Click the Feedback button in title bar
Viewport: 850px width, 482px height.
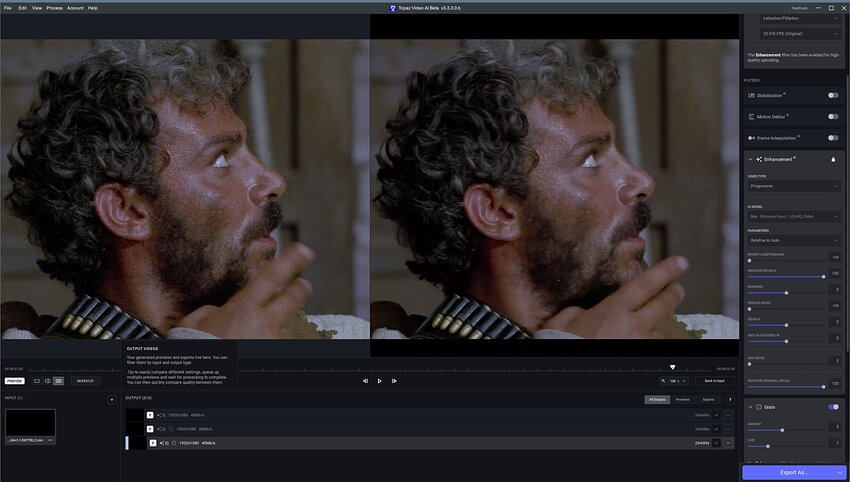pyautogui.click(x=800, y=8)
